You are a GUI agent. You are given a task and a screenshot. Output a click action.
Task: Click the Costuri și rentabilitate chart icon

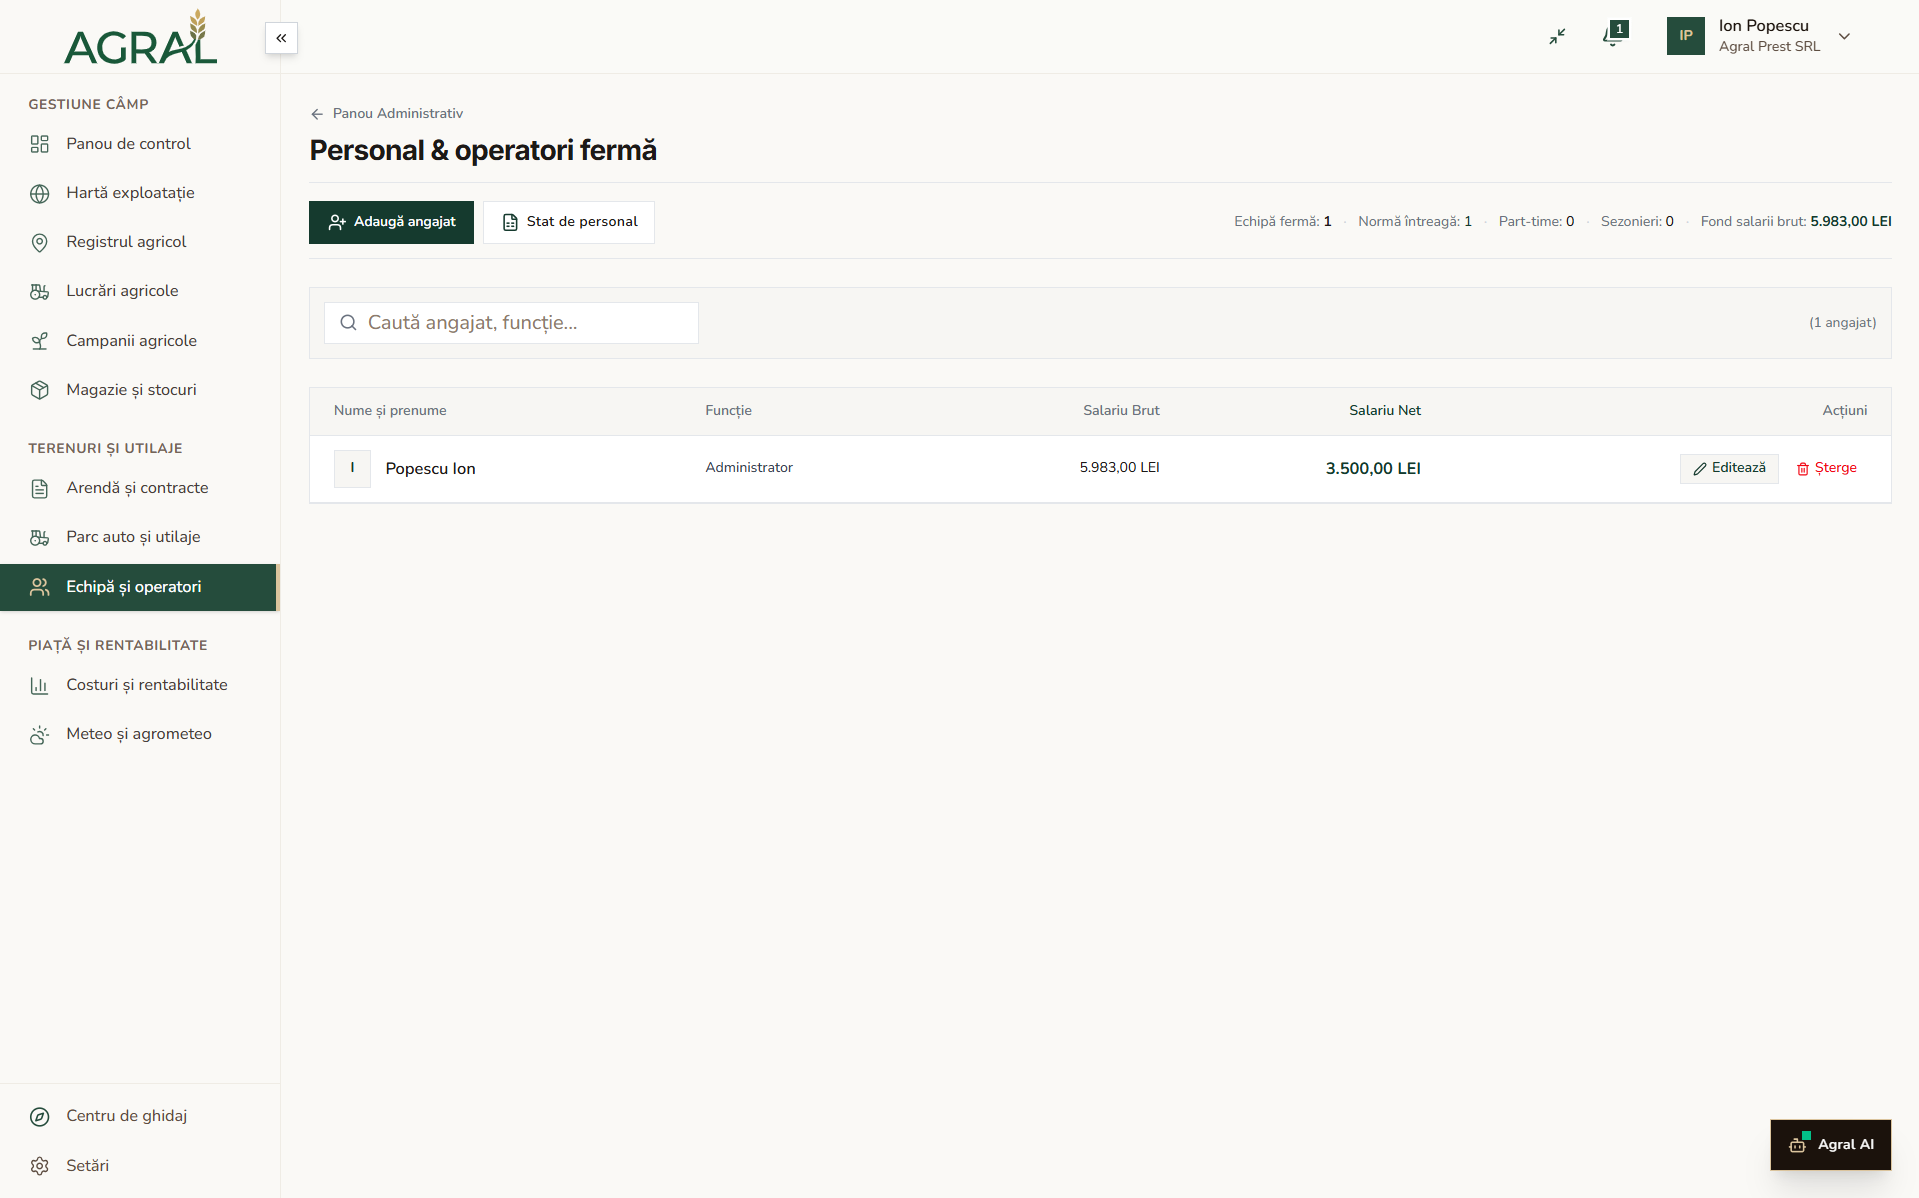coord(40,685)
